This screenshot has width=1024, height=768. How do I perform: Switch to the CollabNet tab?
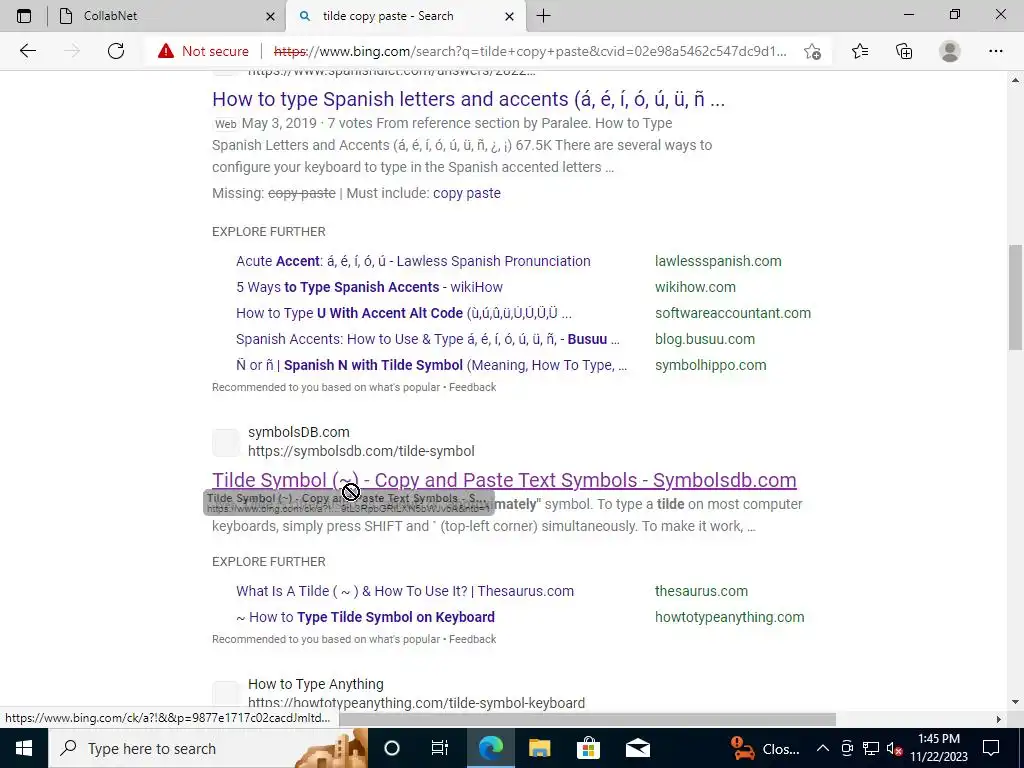[x=165, y=16]
